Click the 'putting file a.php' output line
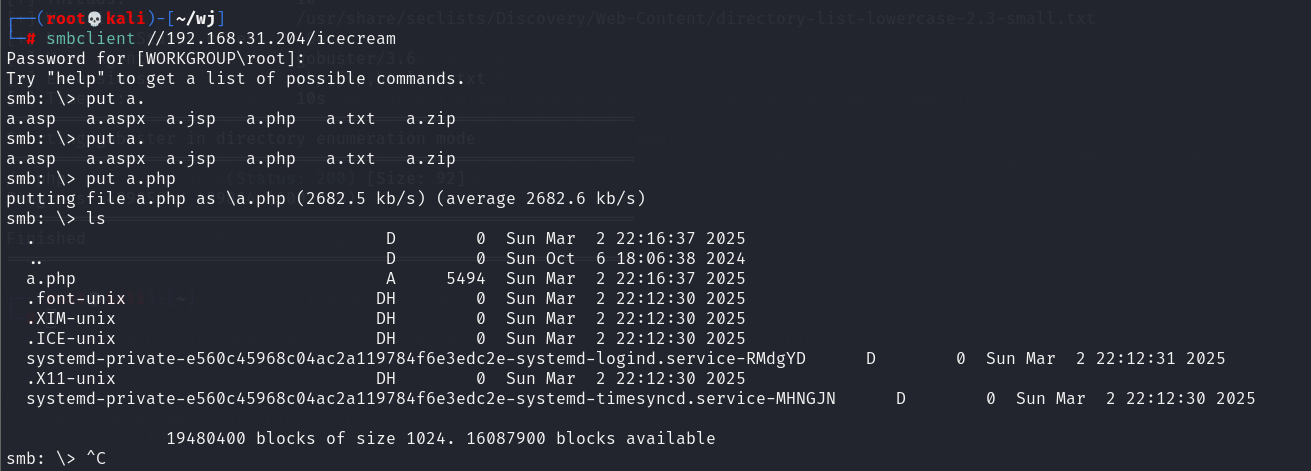The width and height of the screenshot is (1311, 471). click(326, 198)
